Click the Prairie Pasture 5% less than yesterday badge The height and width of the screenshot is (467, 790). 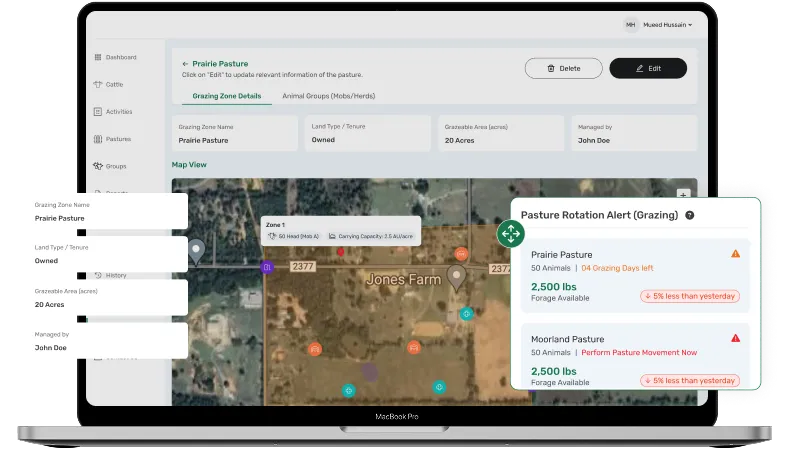(x=690, y=296)
